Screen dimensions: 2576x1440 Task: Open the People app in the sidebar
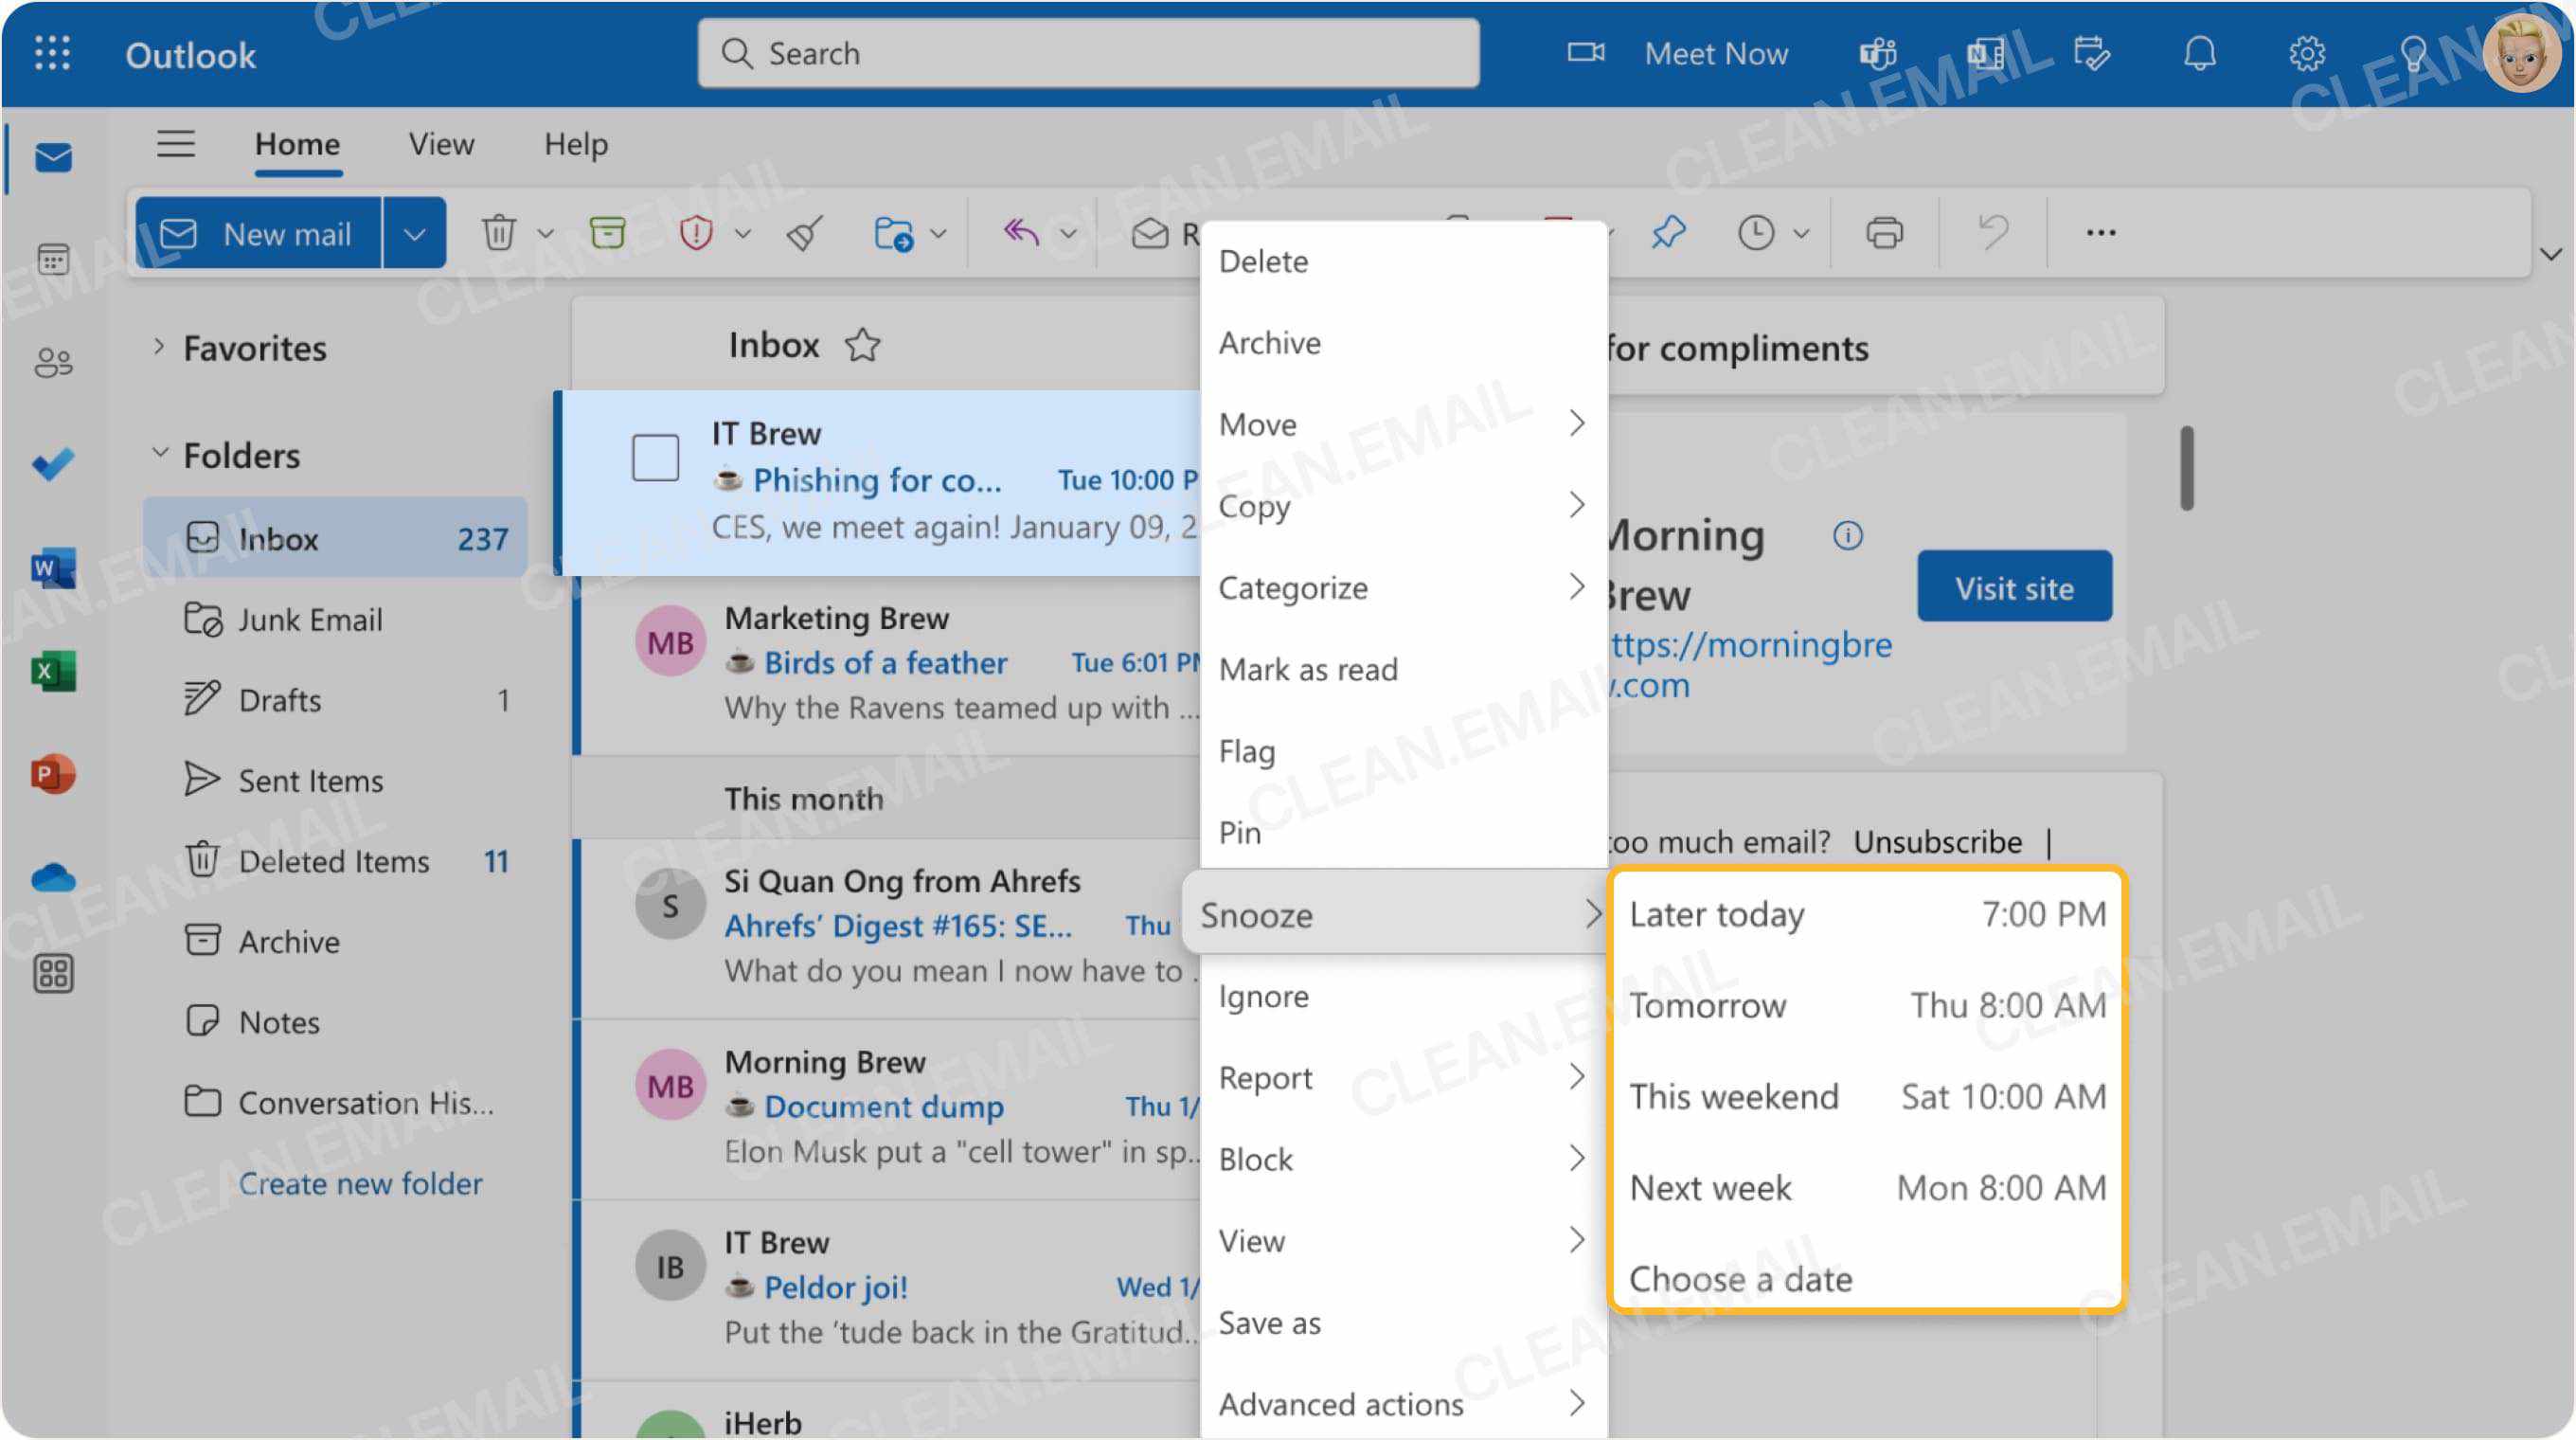coord(53,361)
